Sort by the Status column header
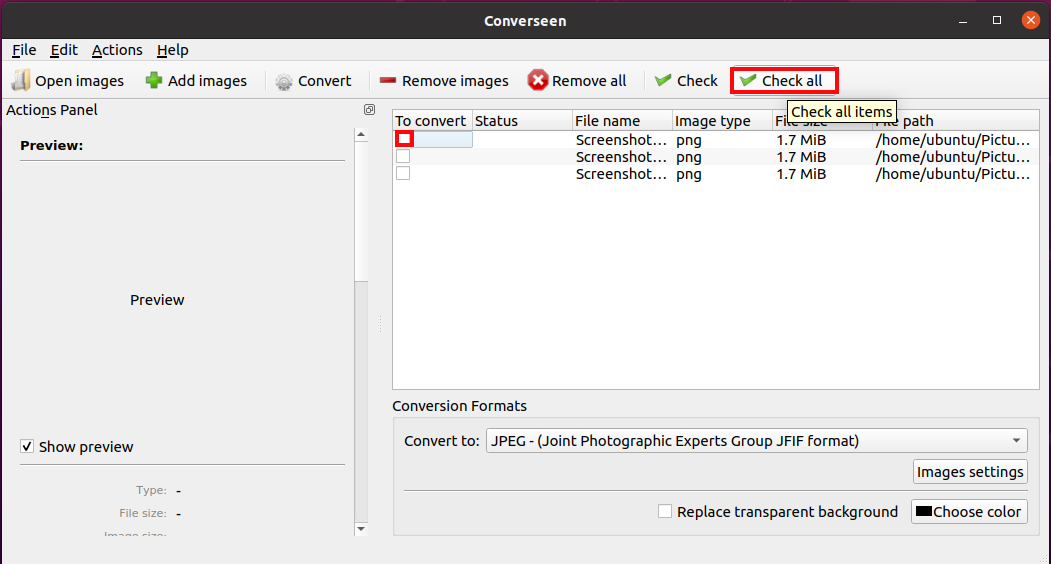Viewport: 1051px width, 564px height. (x=521, y=121)
